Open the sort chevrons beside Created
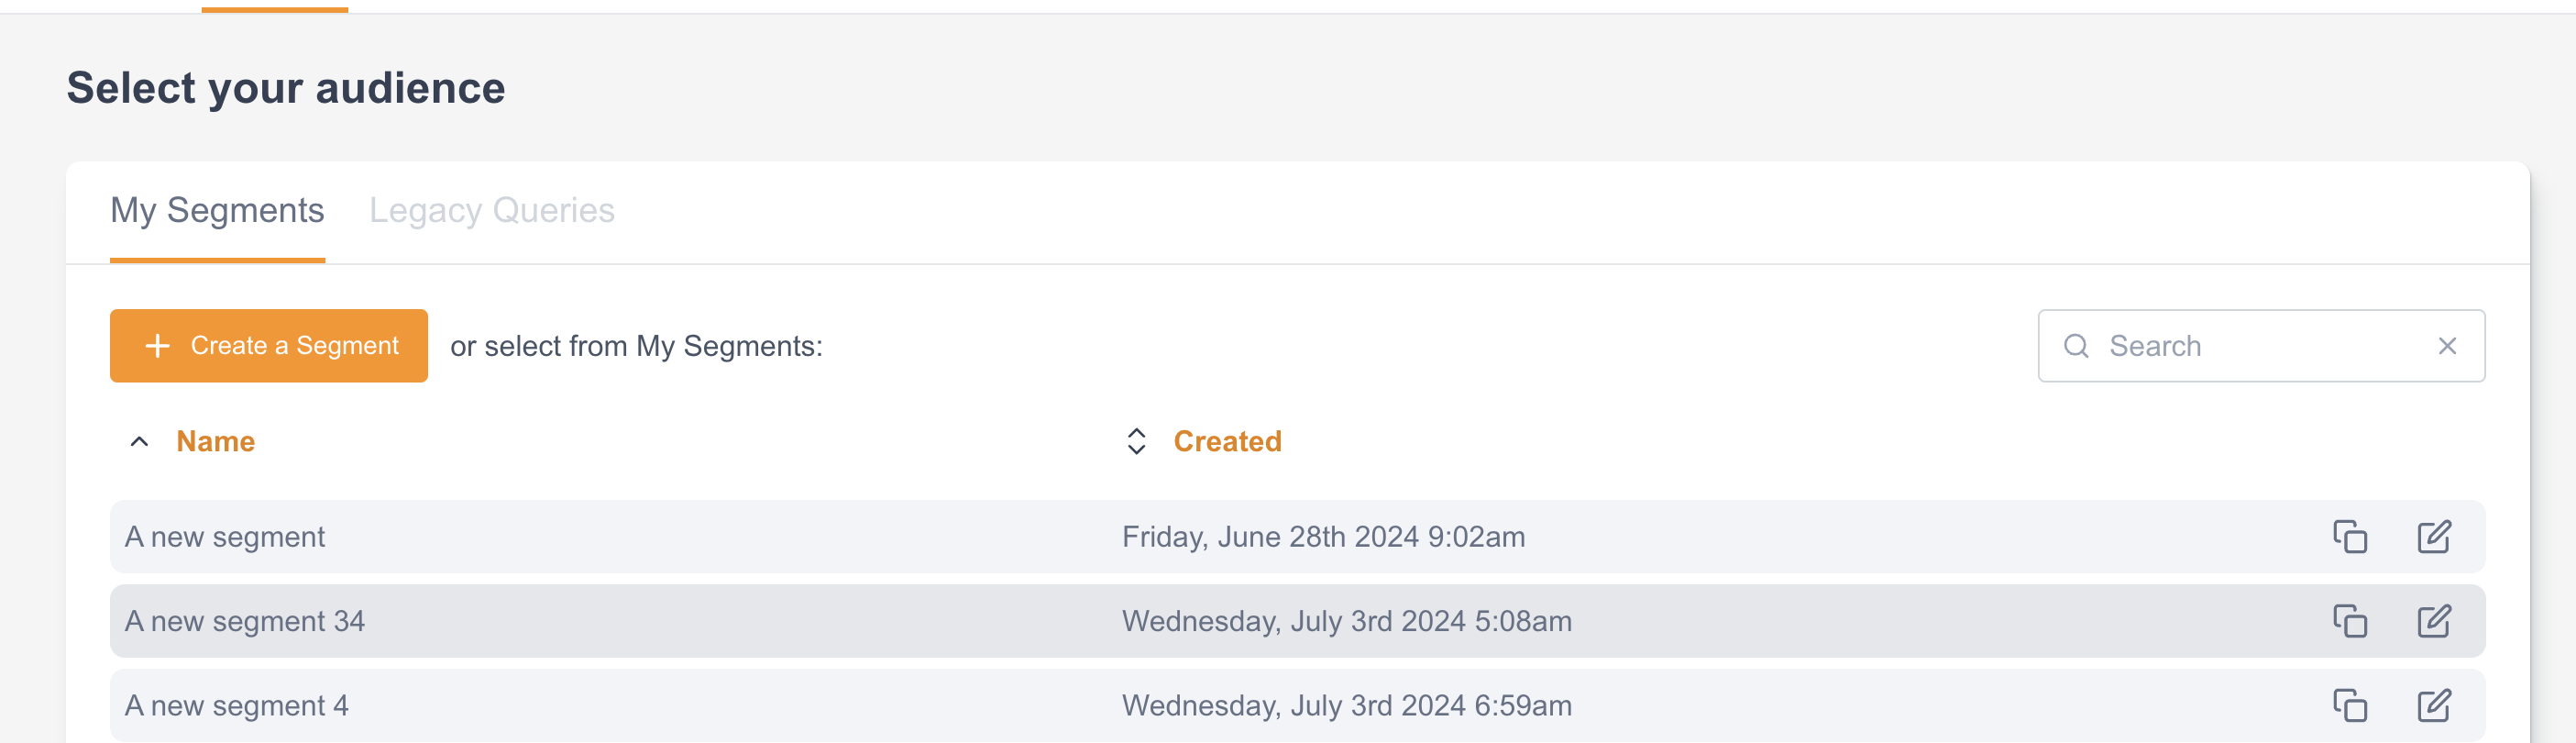This screenshot has height=743, width=2576. [1135, 441]
